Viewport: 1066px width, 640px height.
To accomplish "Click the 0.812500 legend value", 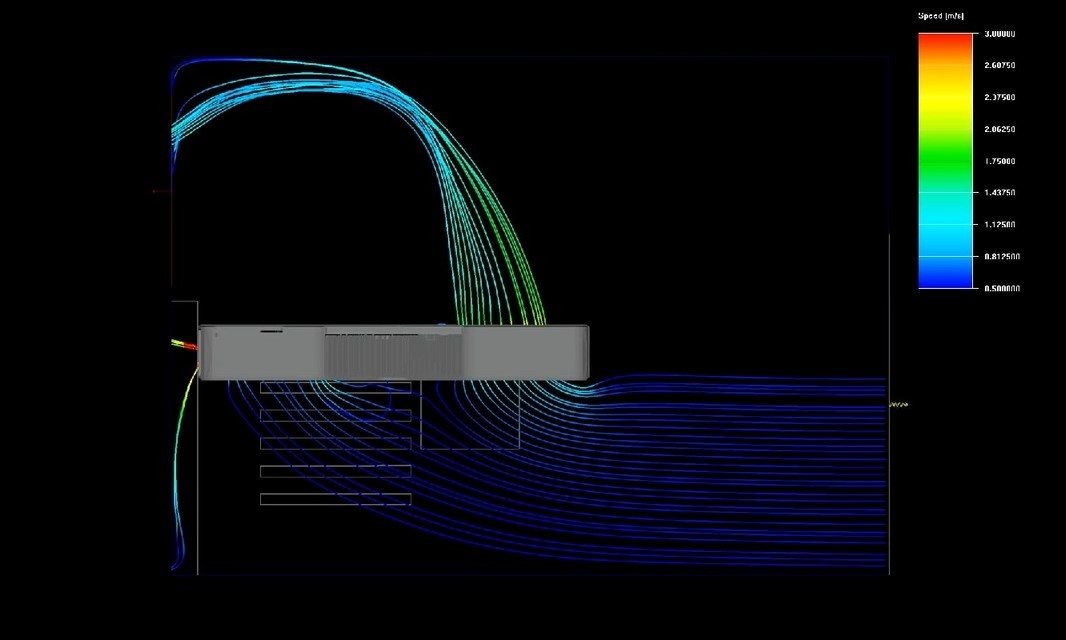I will click(1002, 256).
